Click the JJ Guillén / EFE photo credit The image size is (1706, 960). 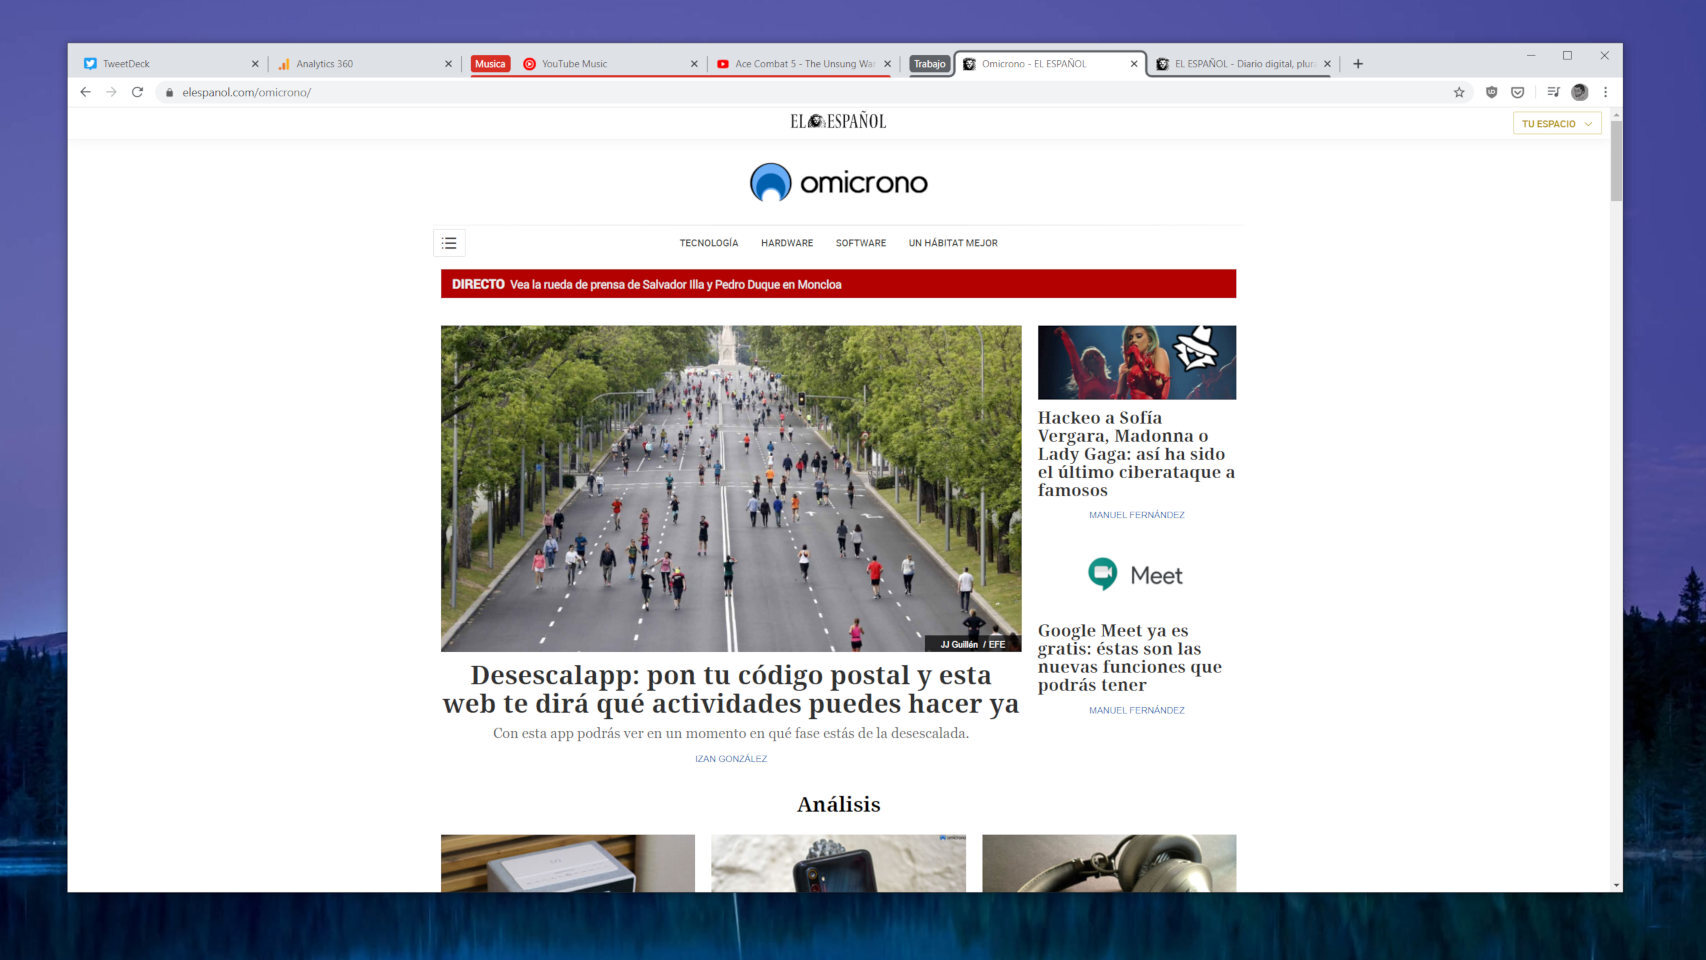click(972, 644)
